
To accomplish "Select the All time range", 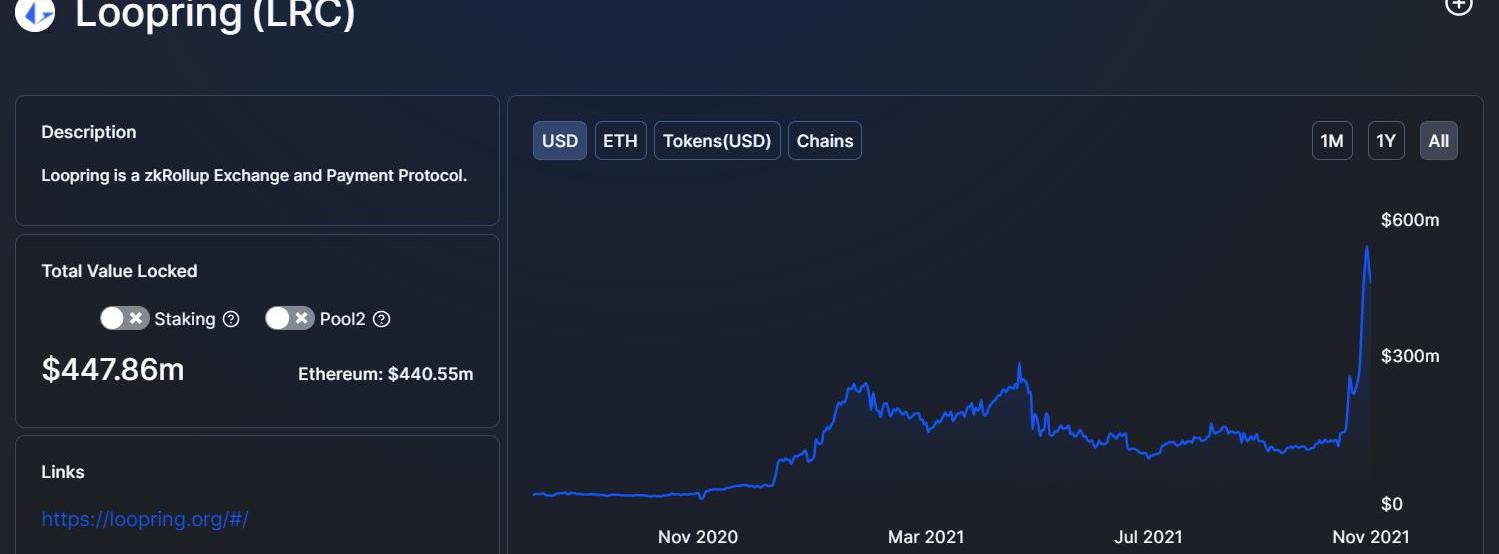I will pyautogui.click(x=1439, y=141).
